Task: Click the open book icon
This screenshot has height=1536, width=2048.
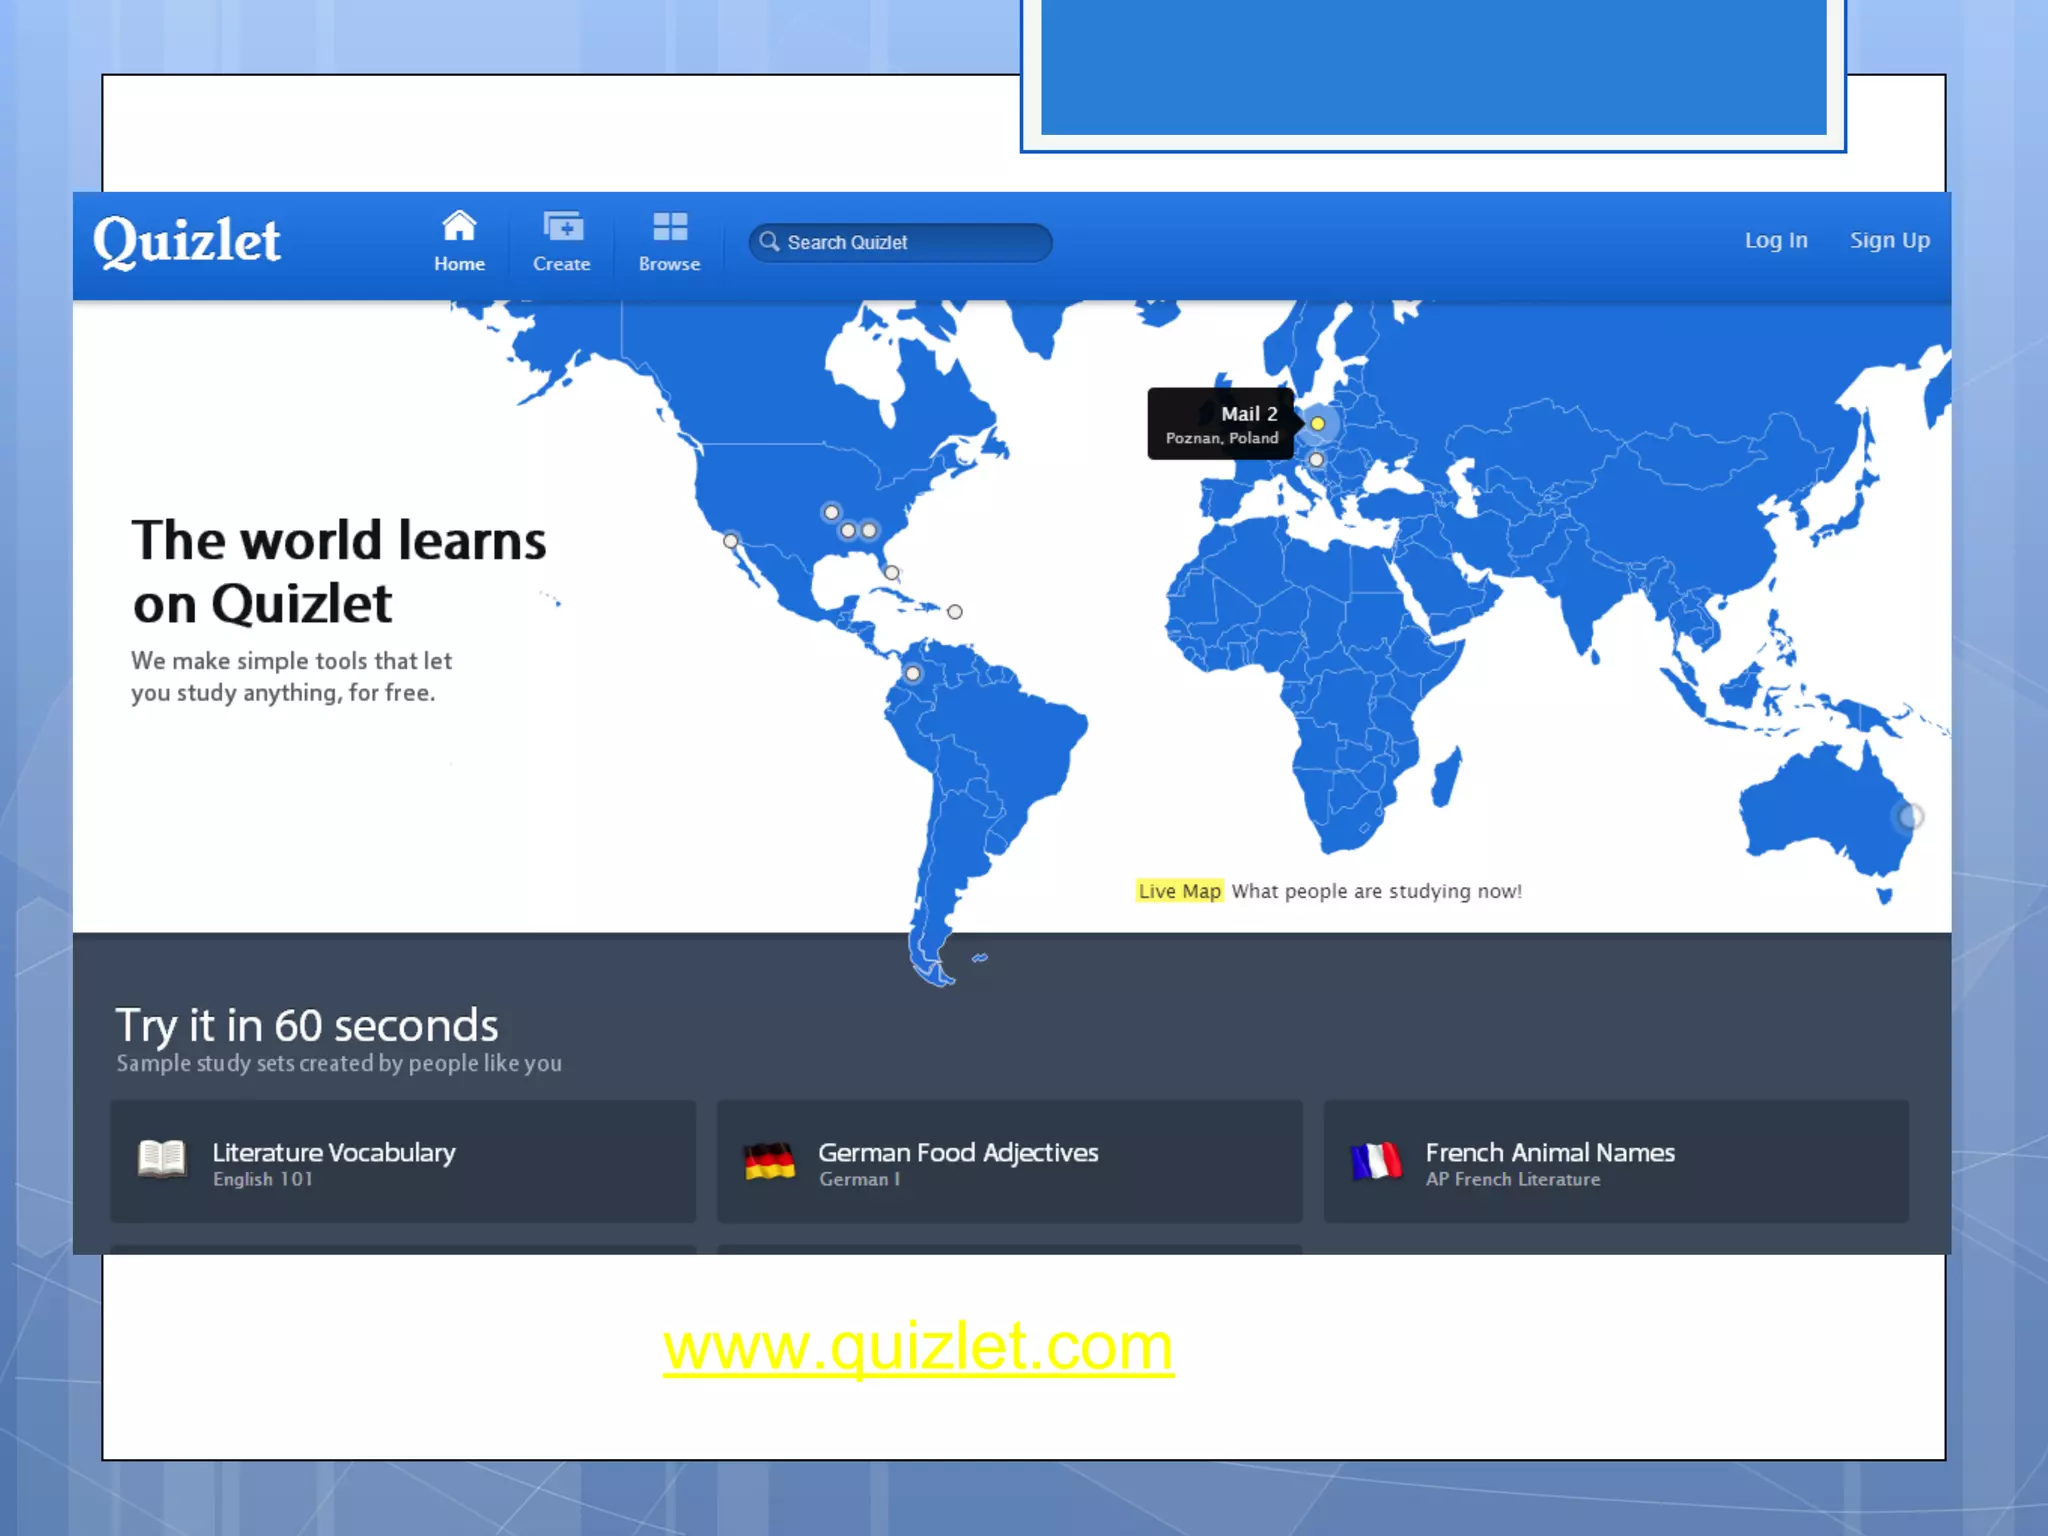Action: pyautogui.click(x=162, y=1159)
